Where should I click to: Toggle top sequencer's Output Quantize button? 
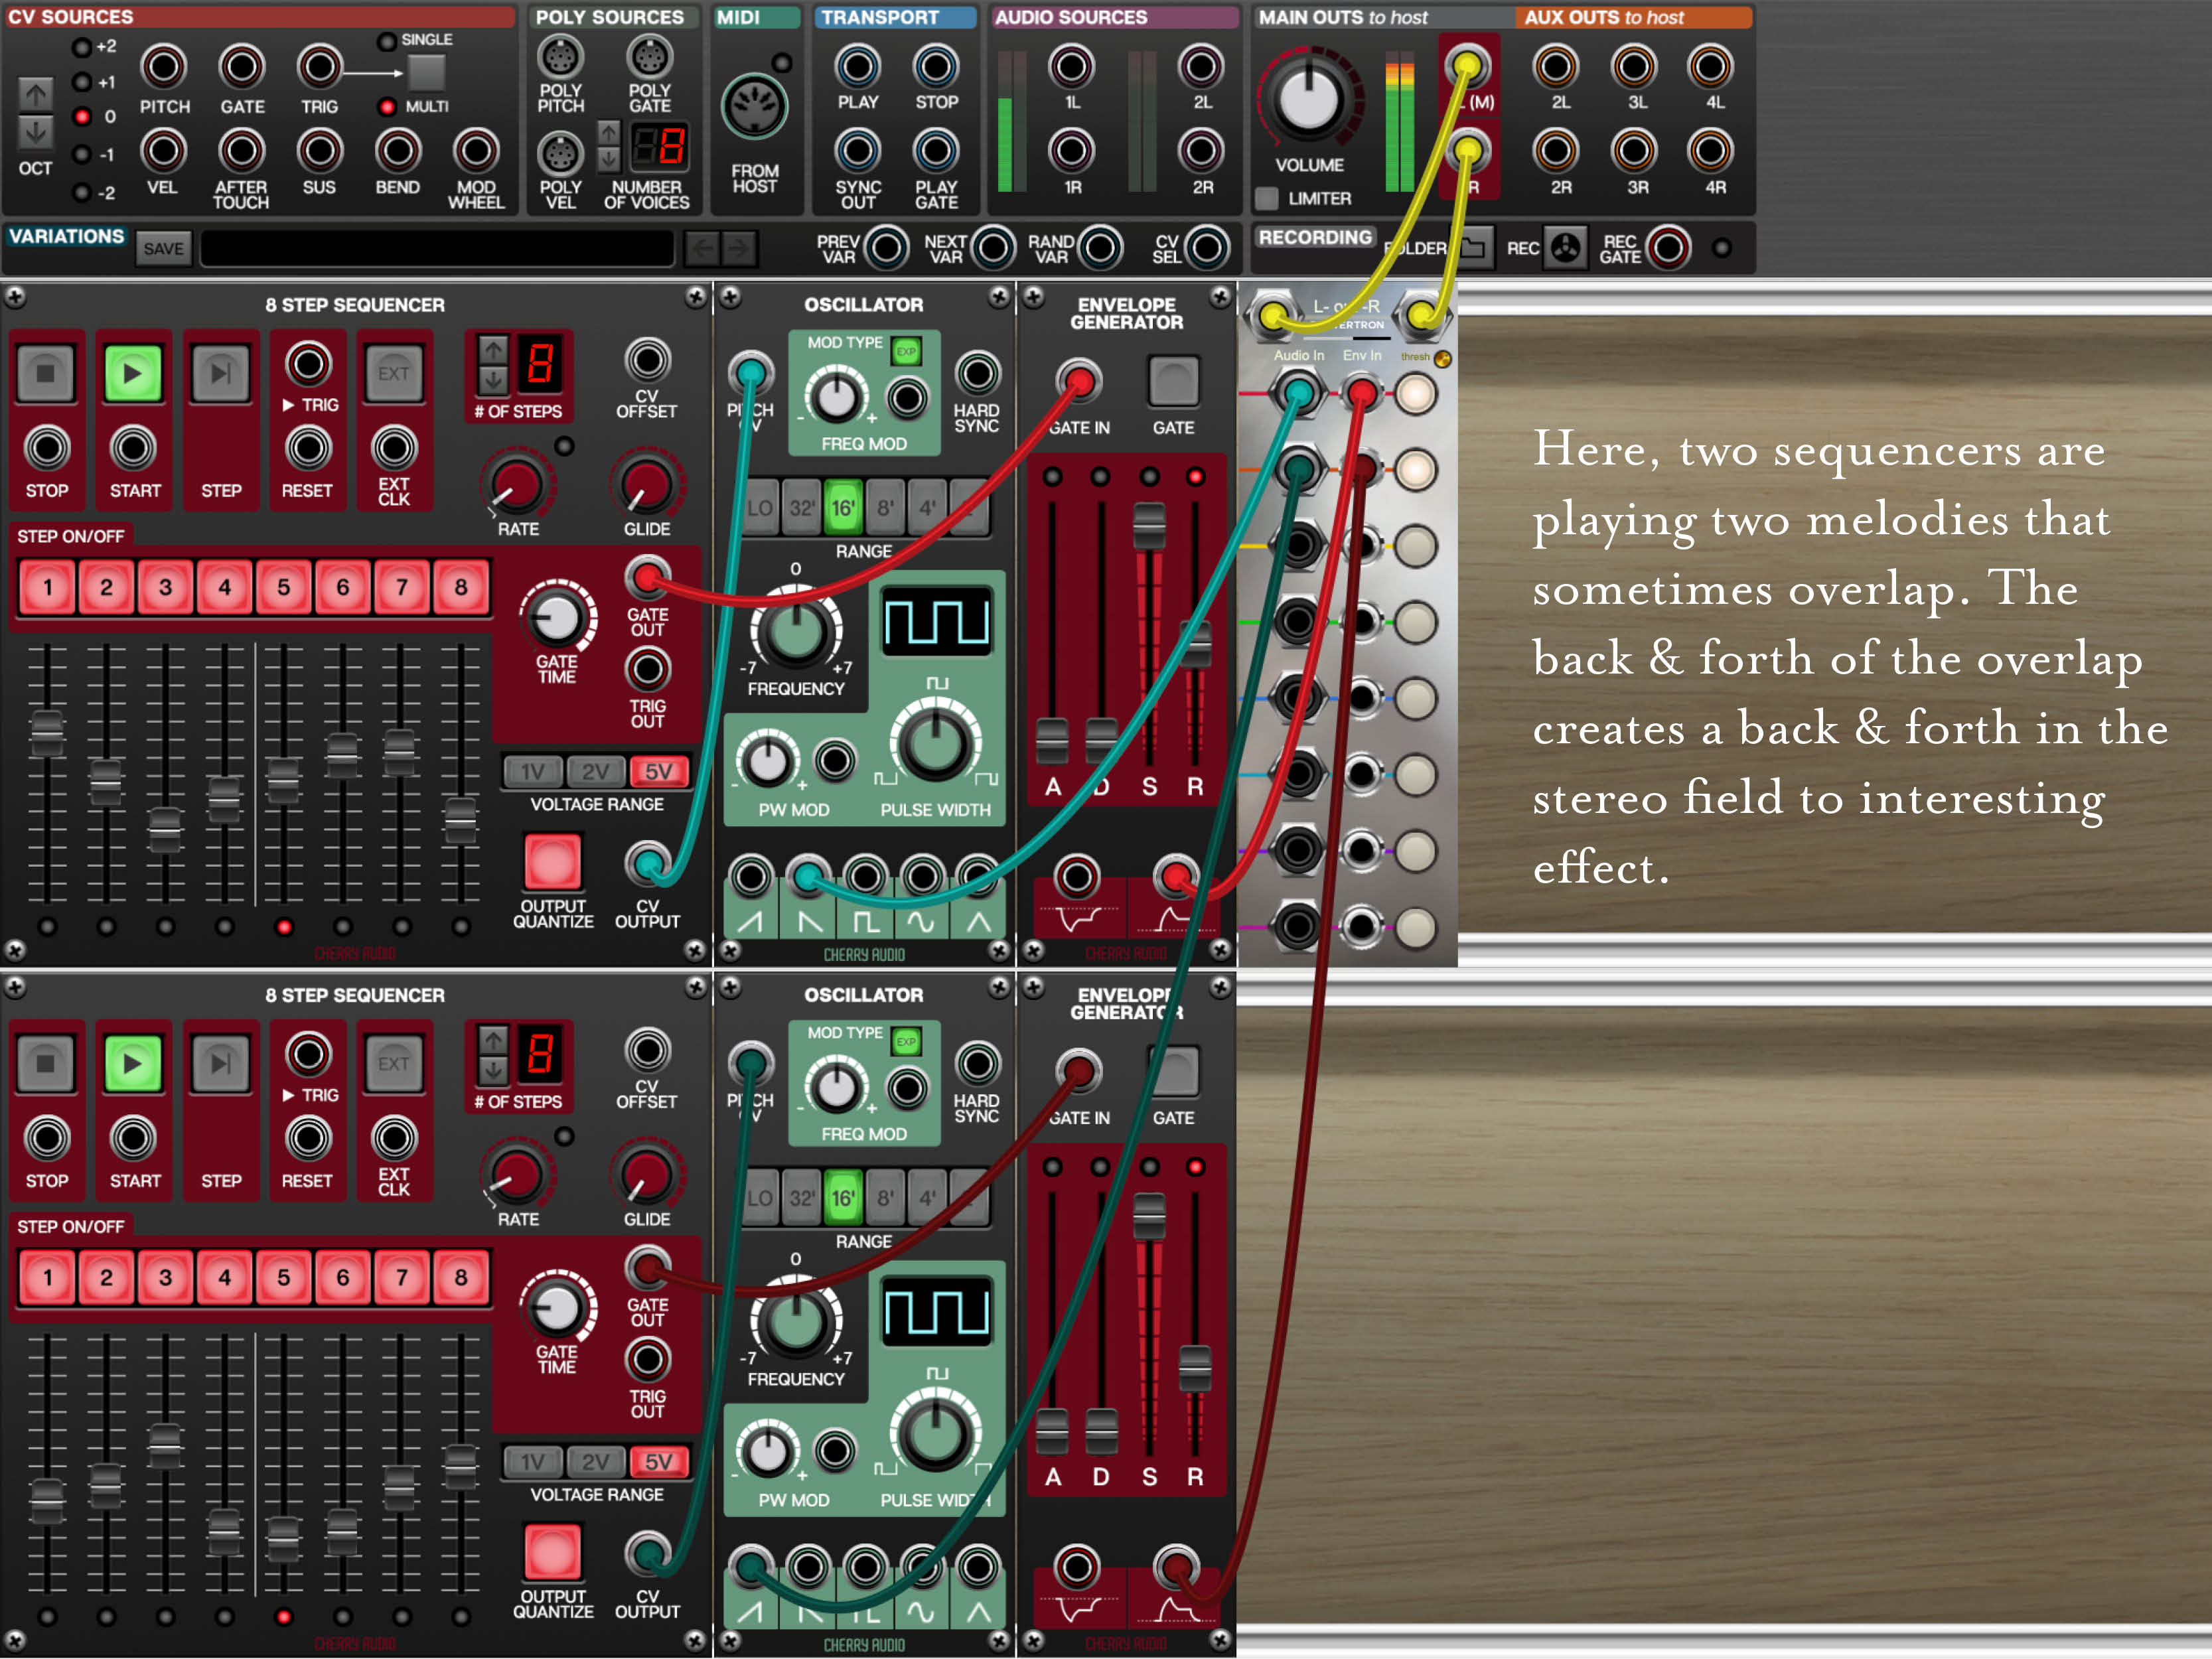pyautogui.click(x=552, y=862)
